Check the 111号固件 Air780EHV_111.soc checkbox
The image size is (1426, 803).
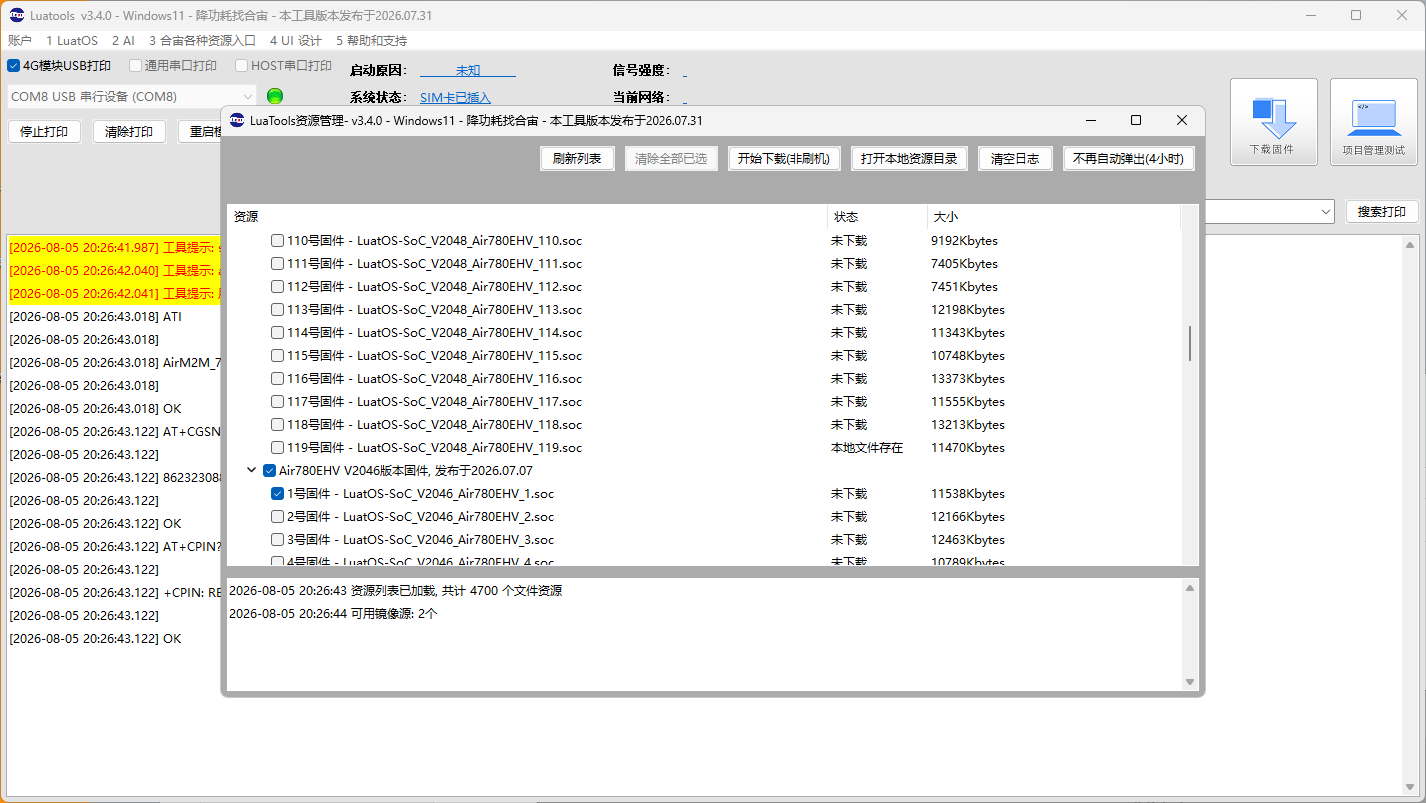click(x=278, y=264)
